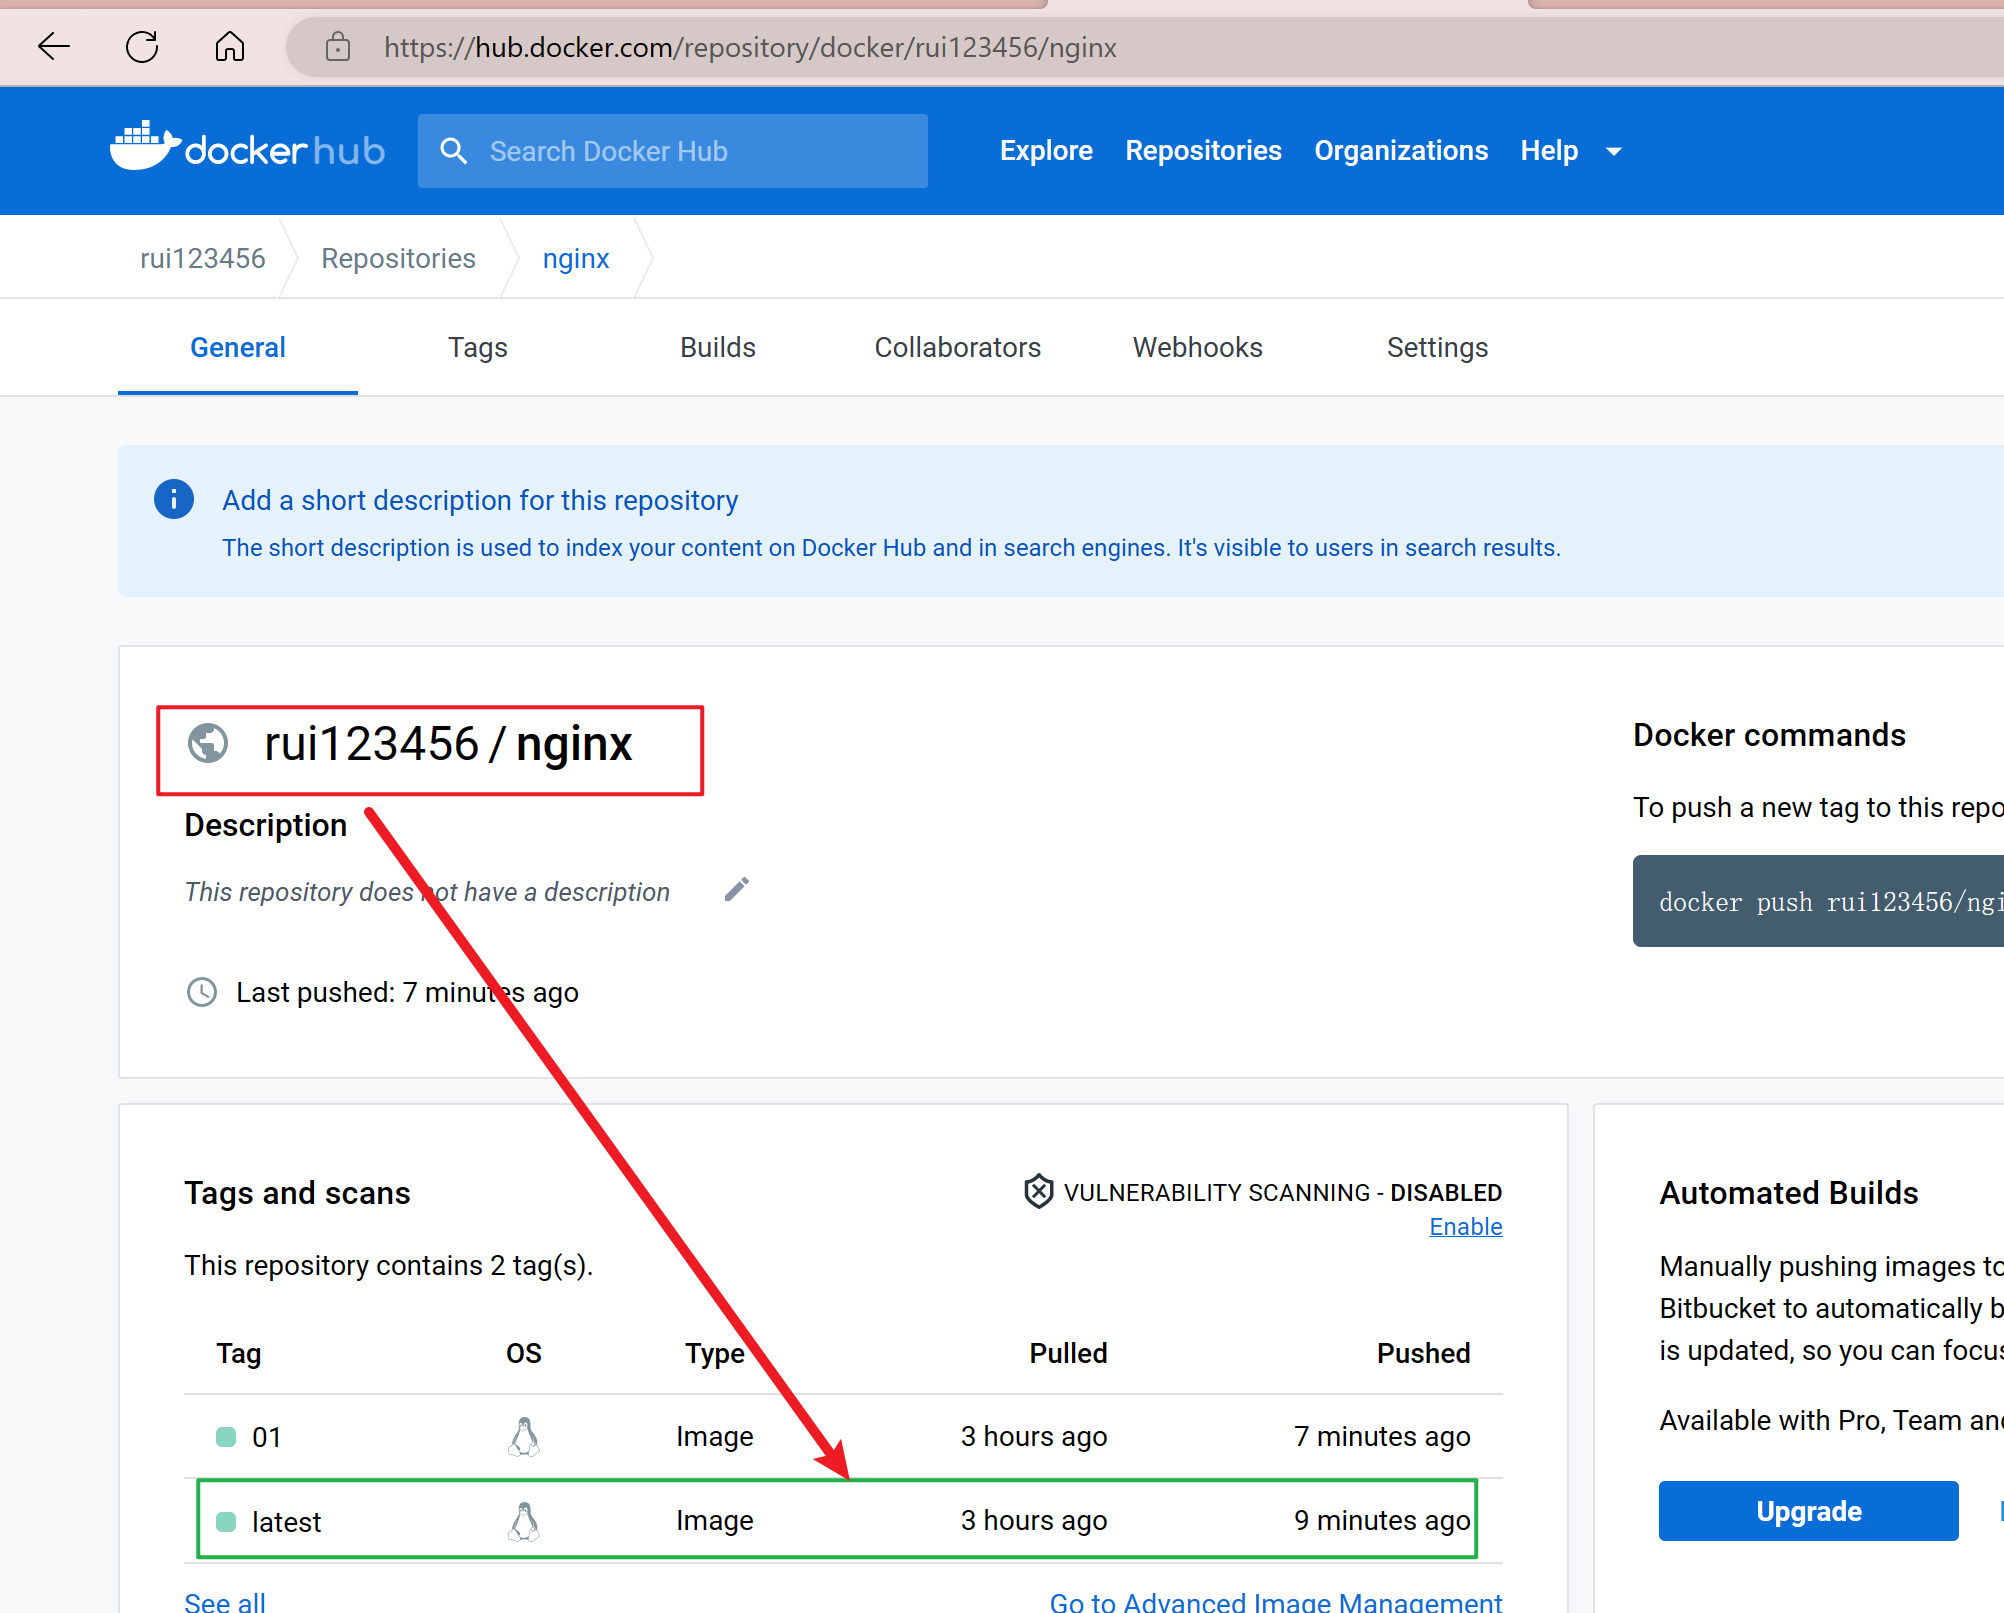This screenshot has height=1613, width=2004.
Task: Open the browser home page icon
Action: (x=230, y=46)
